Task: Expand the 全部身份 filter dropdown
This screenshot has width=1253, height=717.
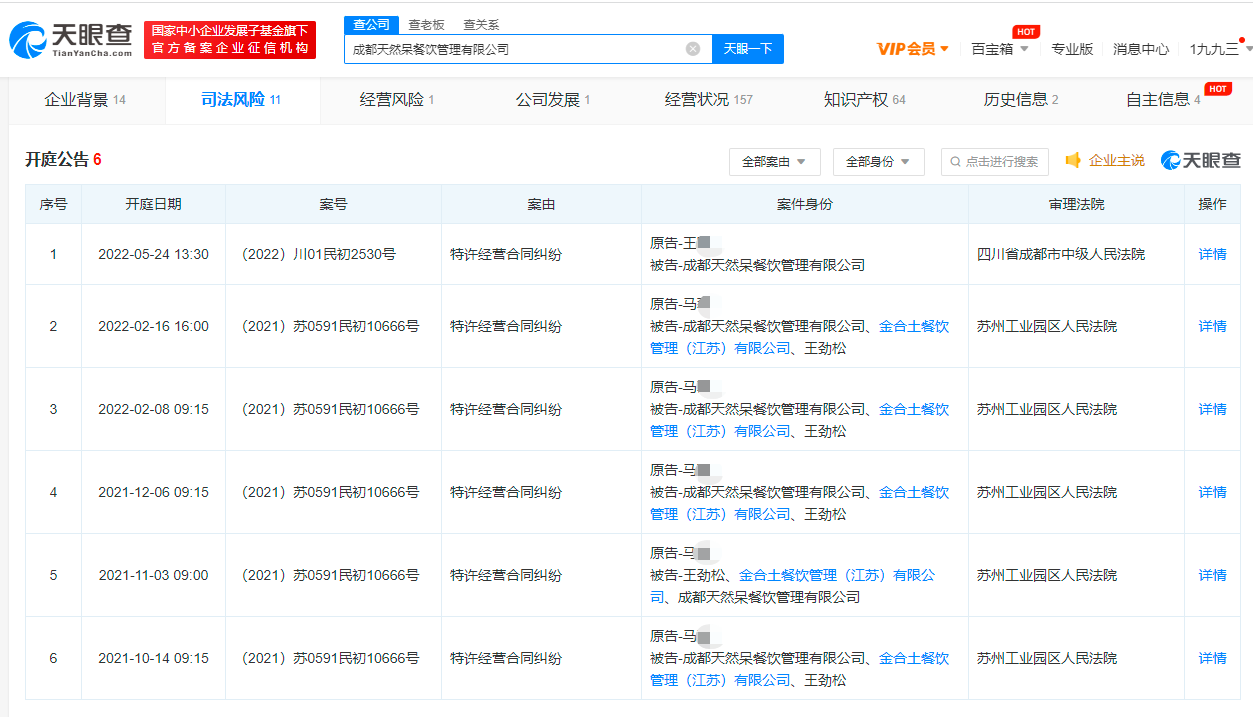Action: (x=877, y=161)
